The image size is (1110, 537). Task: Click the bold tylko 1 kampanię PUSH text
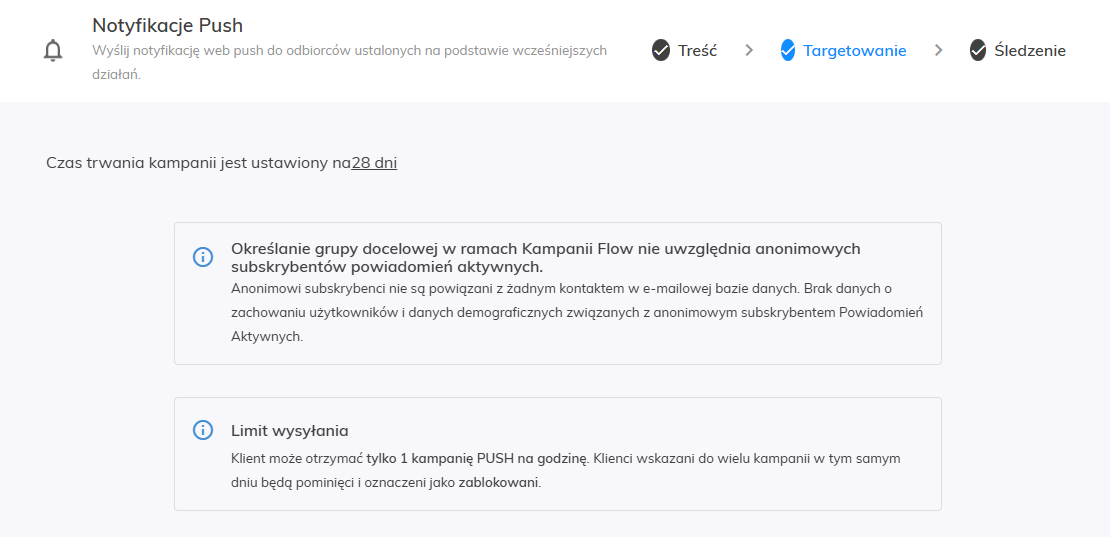coord(478,459)
